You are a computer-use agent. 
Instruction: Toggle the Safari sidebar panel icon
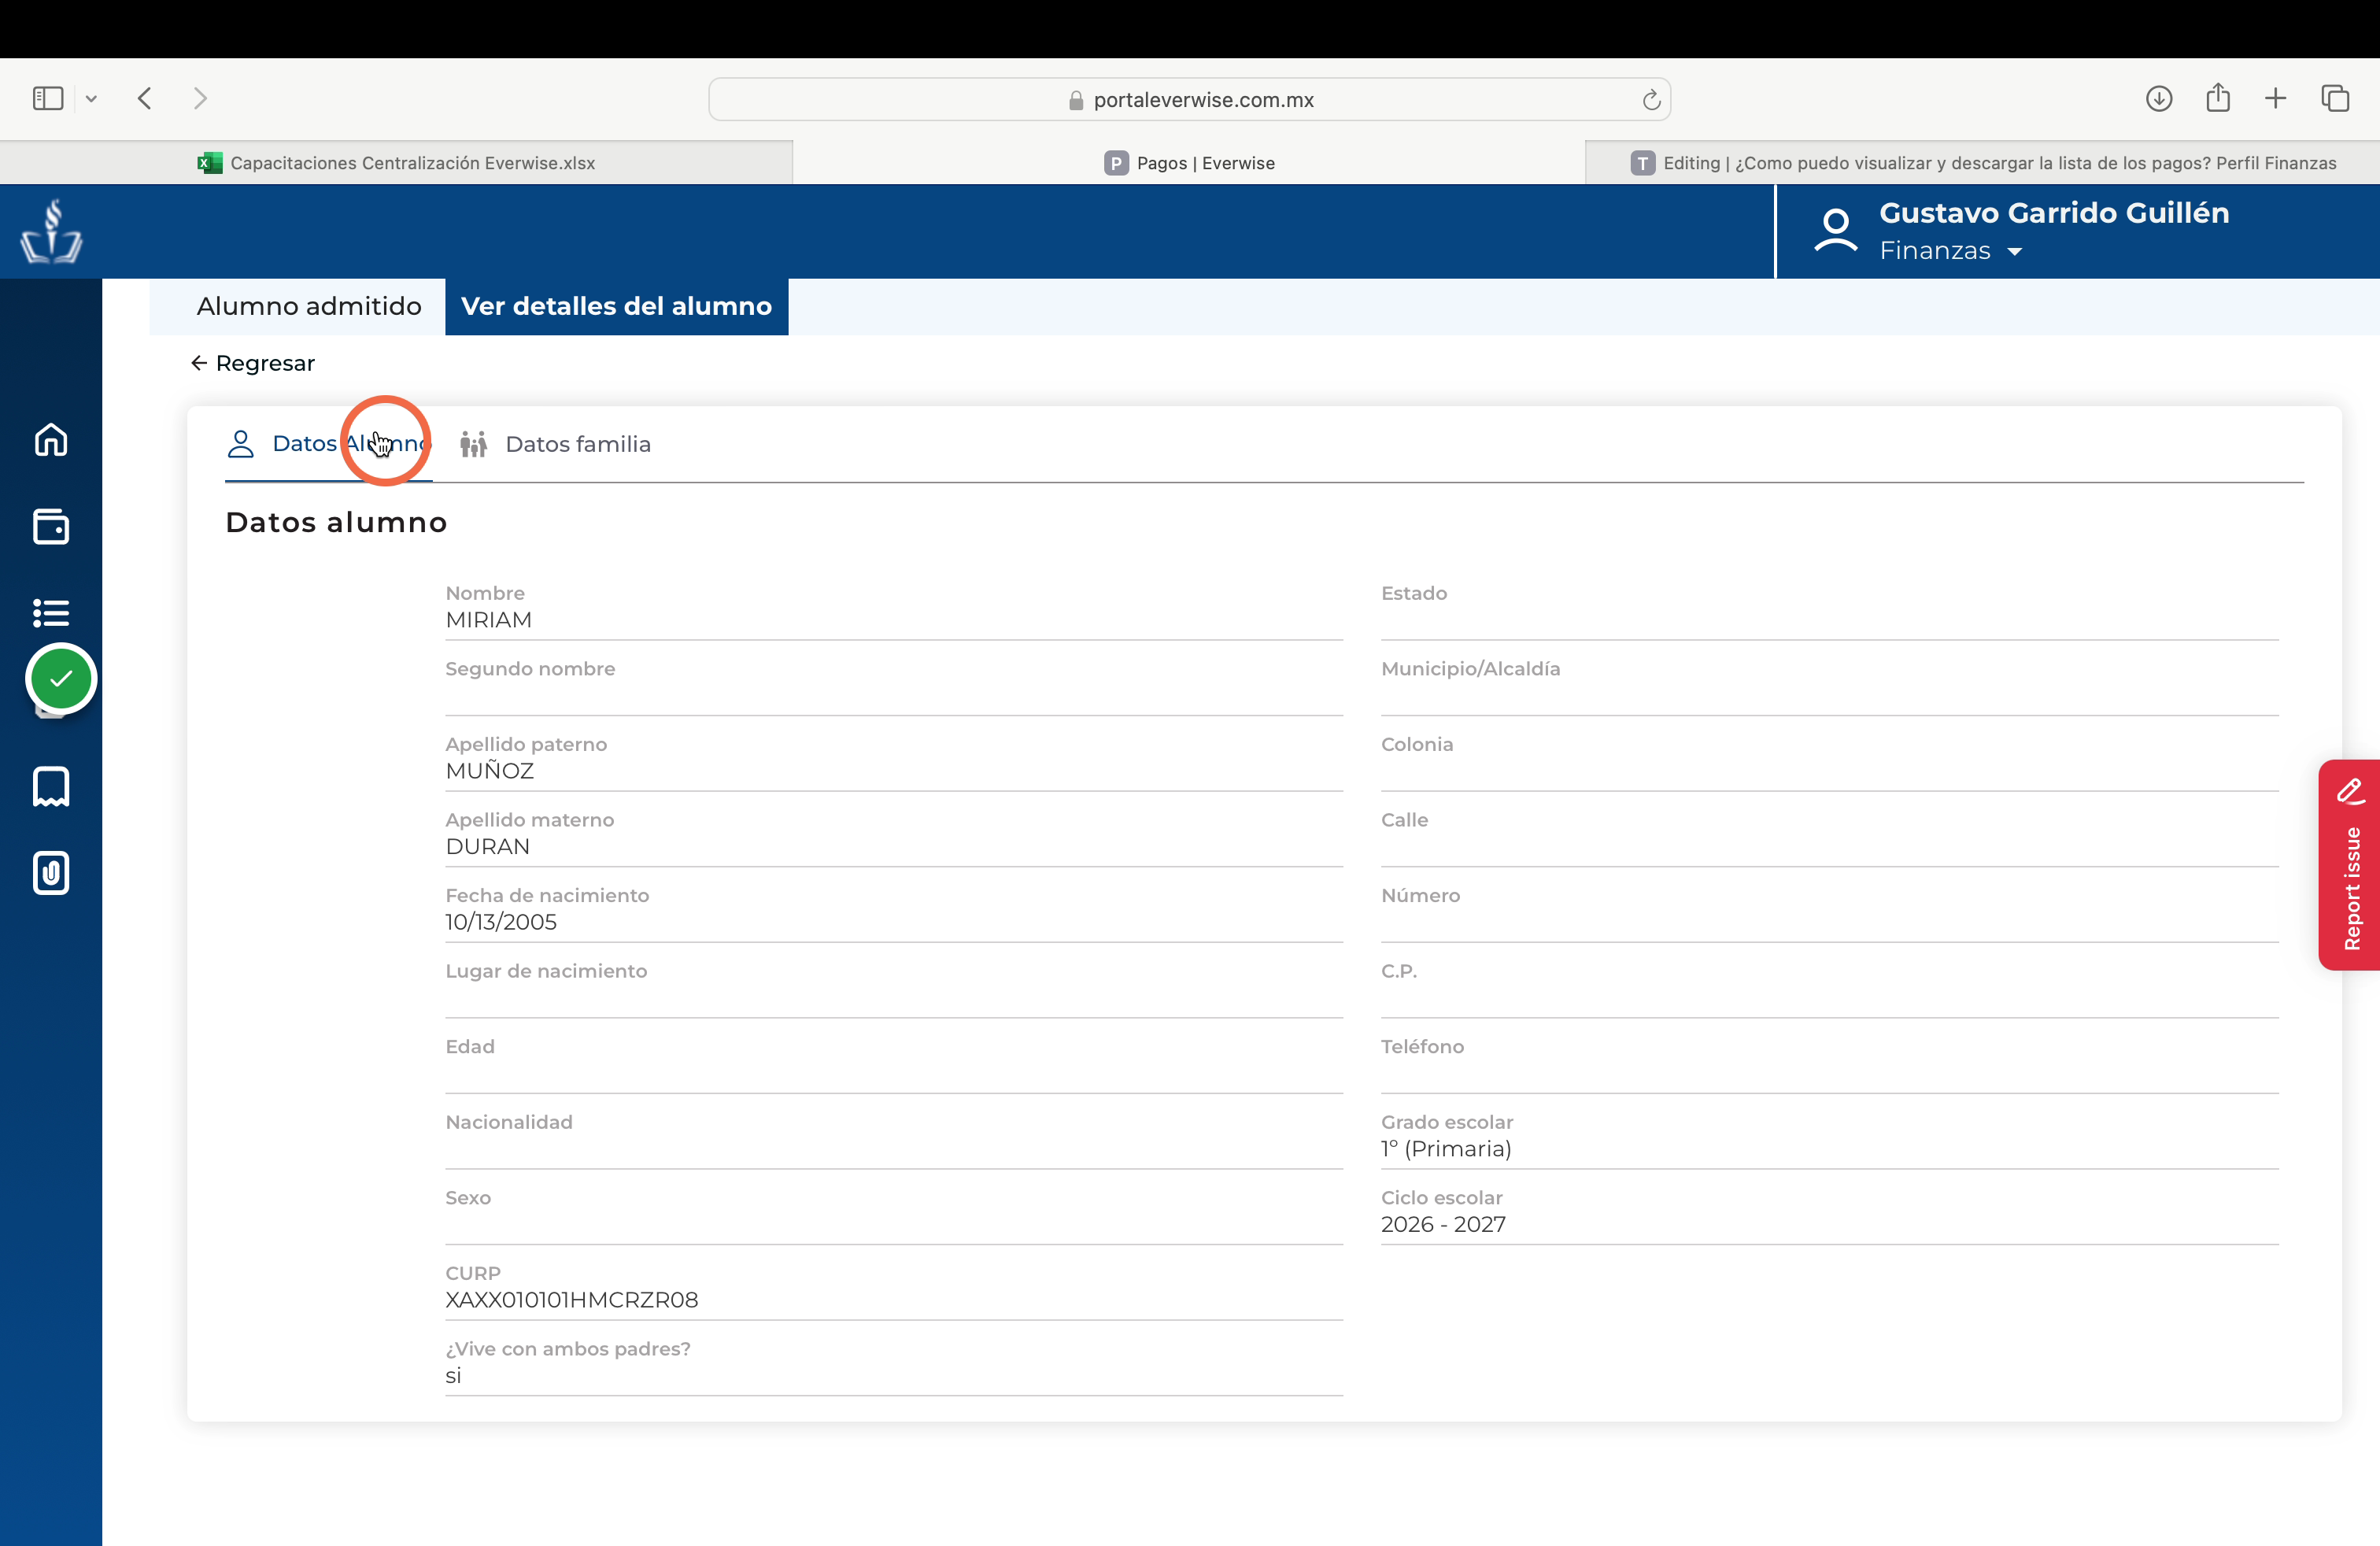(48, 98)
